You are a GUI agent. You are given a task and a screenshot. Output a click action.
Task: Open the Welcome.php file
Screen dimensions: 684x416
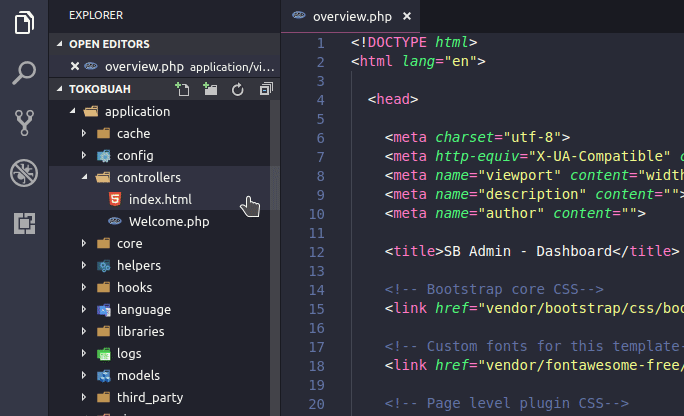pyautogui.click(x=168, y=221)
